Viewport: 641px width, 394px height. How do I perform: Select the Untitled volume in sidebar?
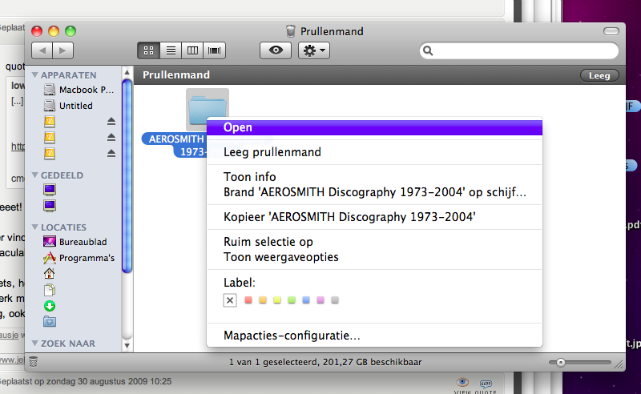coord(68,105)
